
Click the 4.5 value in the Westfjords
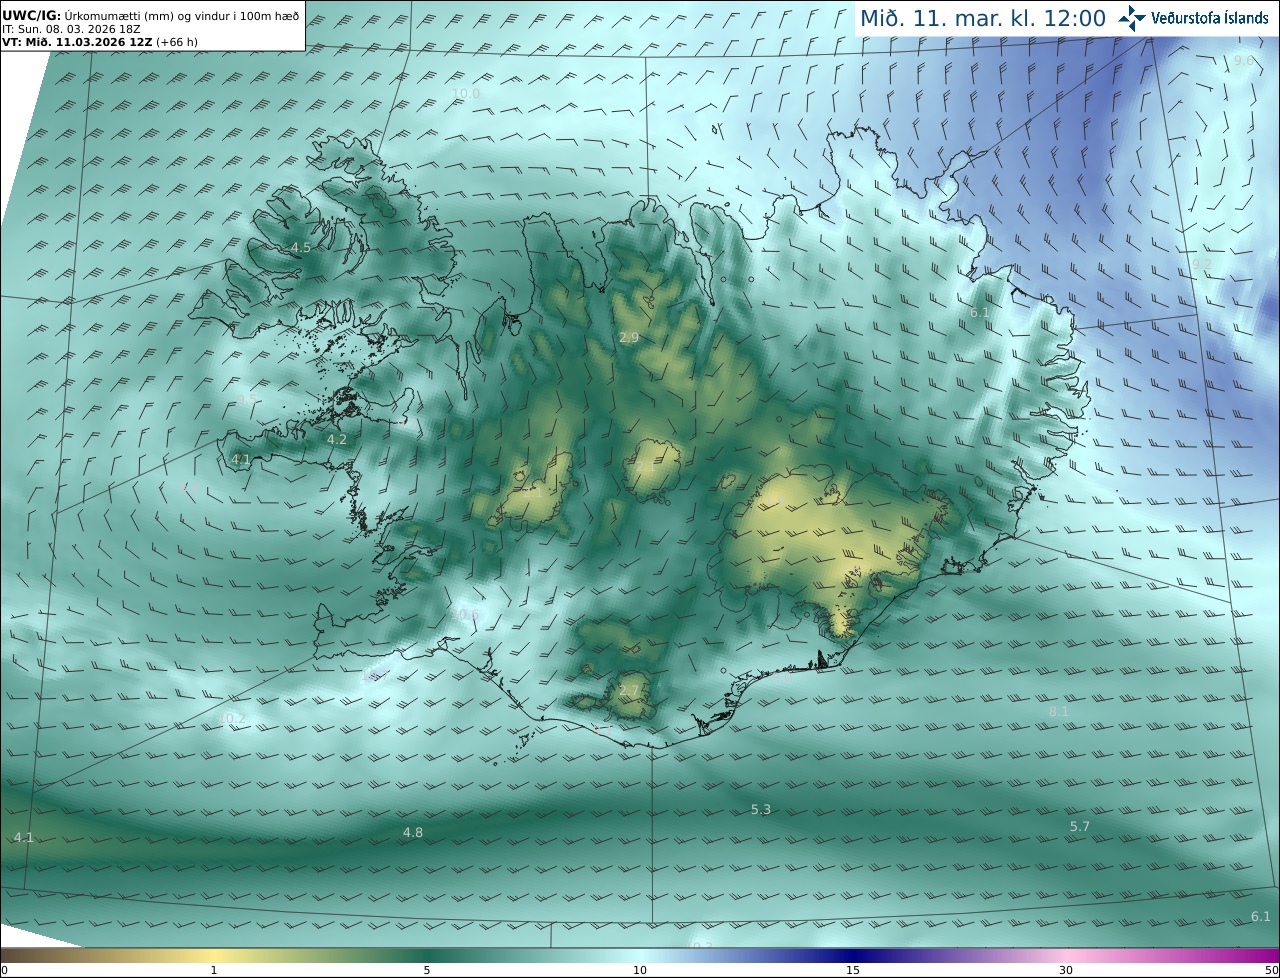[x=301, y=247]
